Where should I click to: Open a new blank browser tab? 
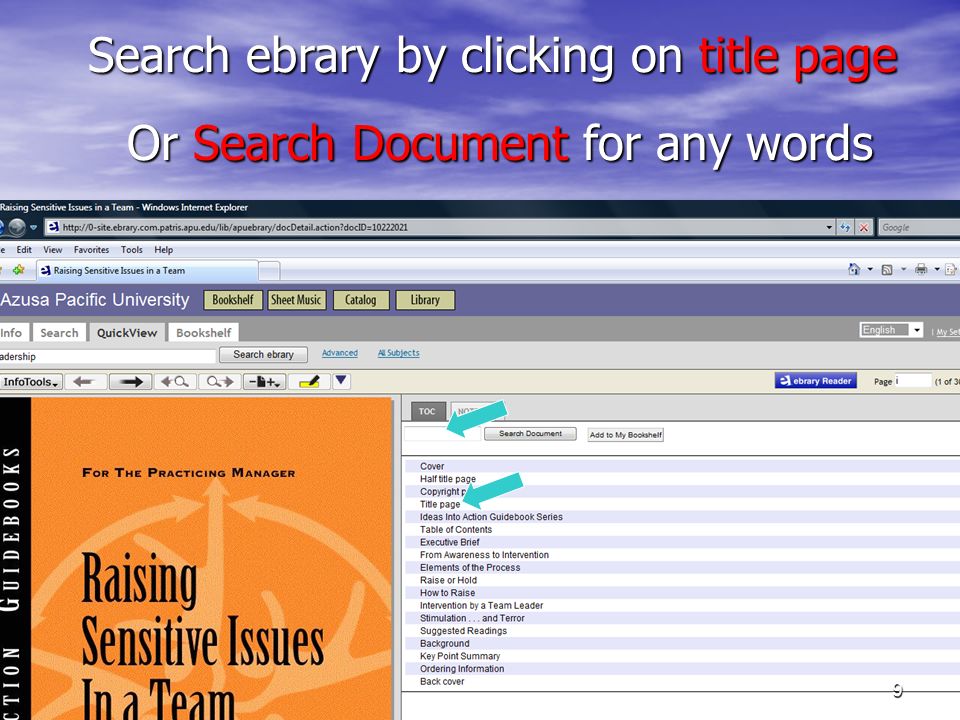click(x=269, y=271)
